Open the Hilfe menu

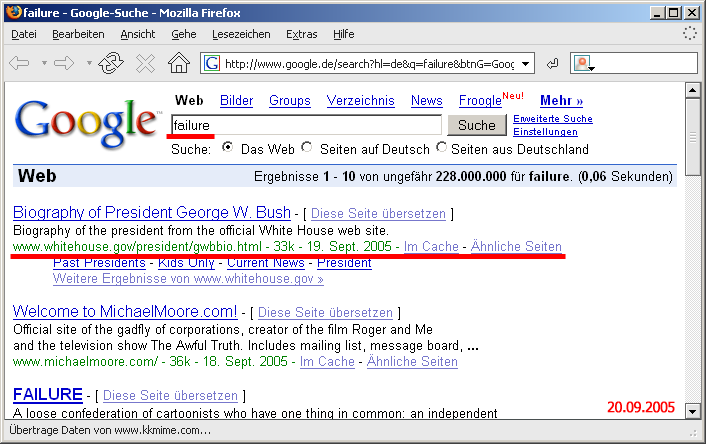(344, 34)
